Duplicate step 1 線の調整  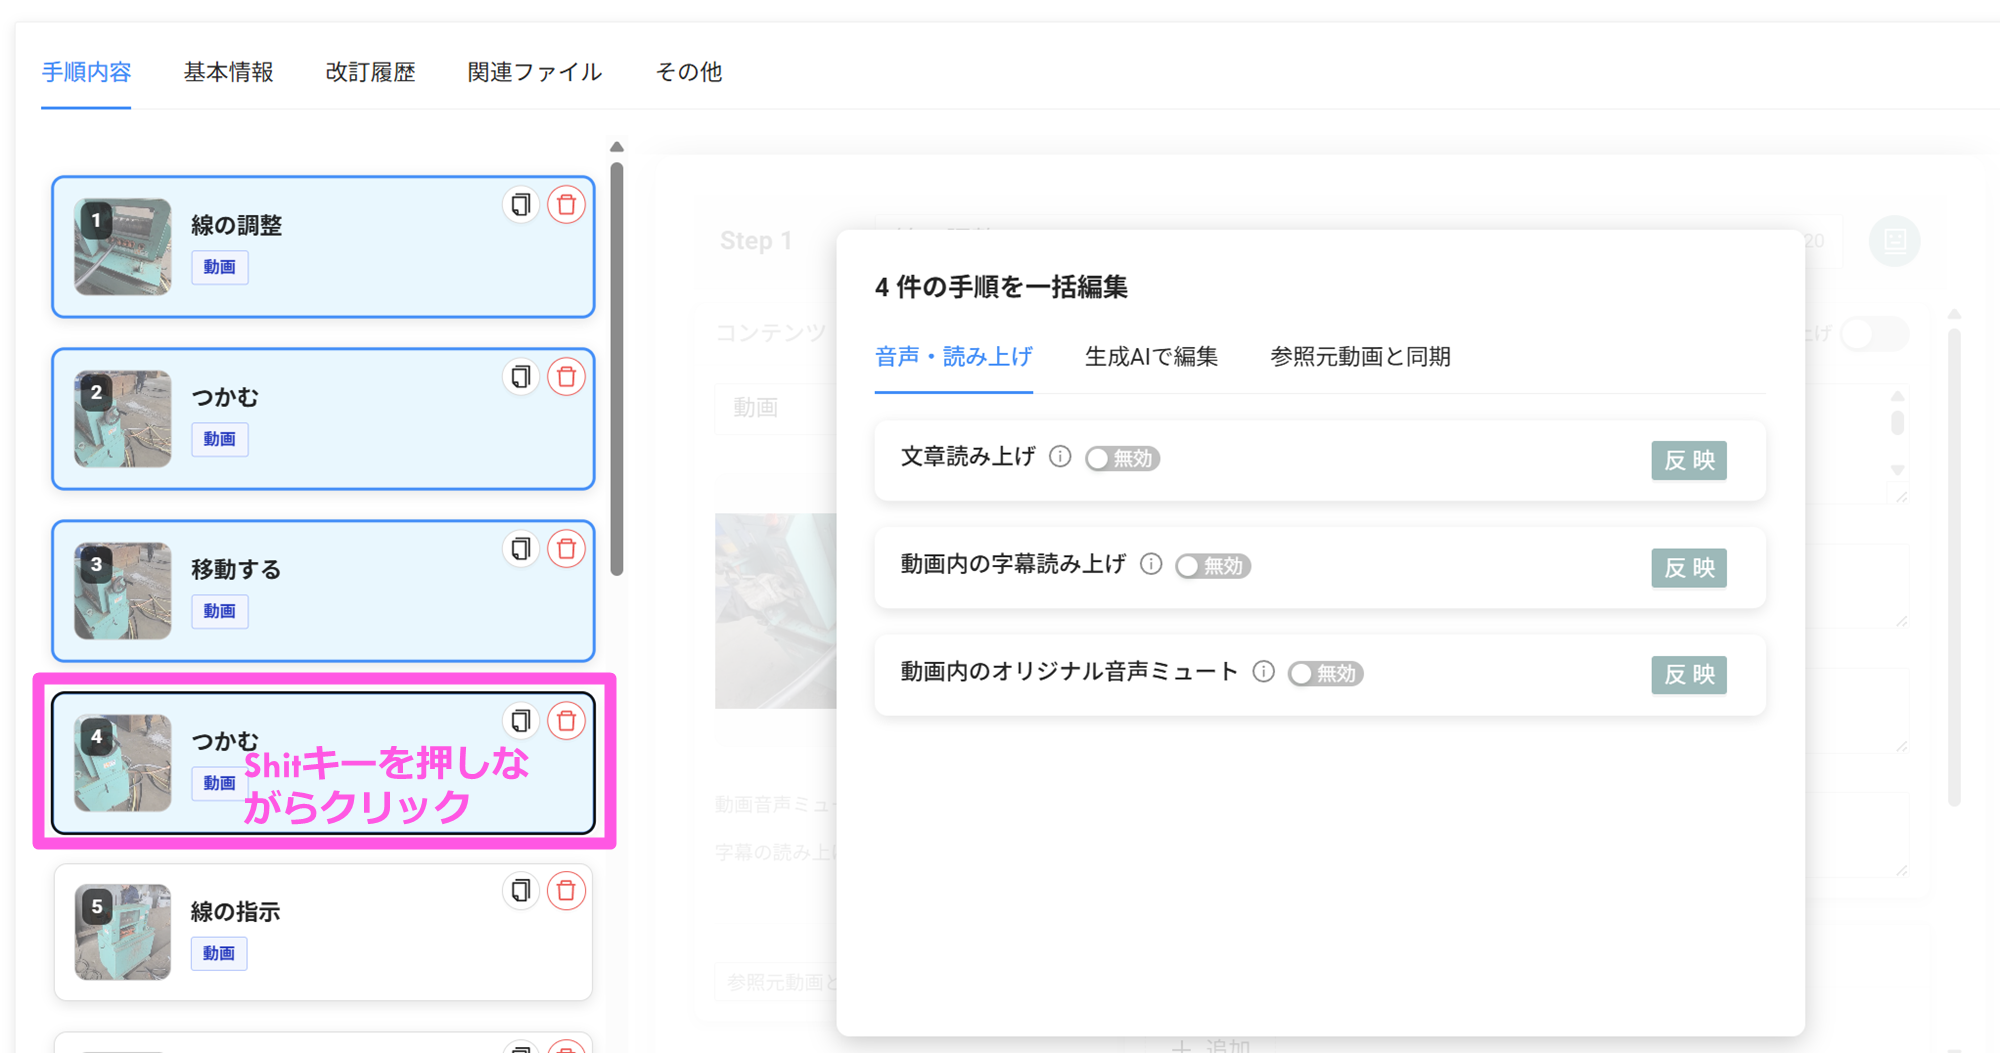(x=520, y=205)
